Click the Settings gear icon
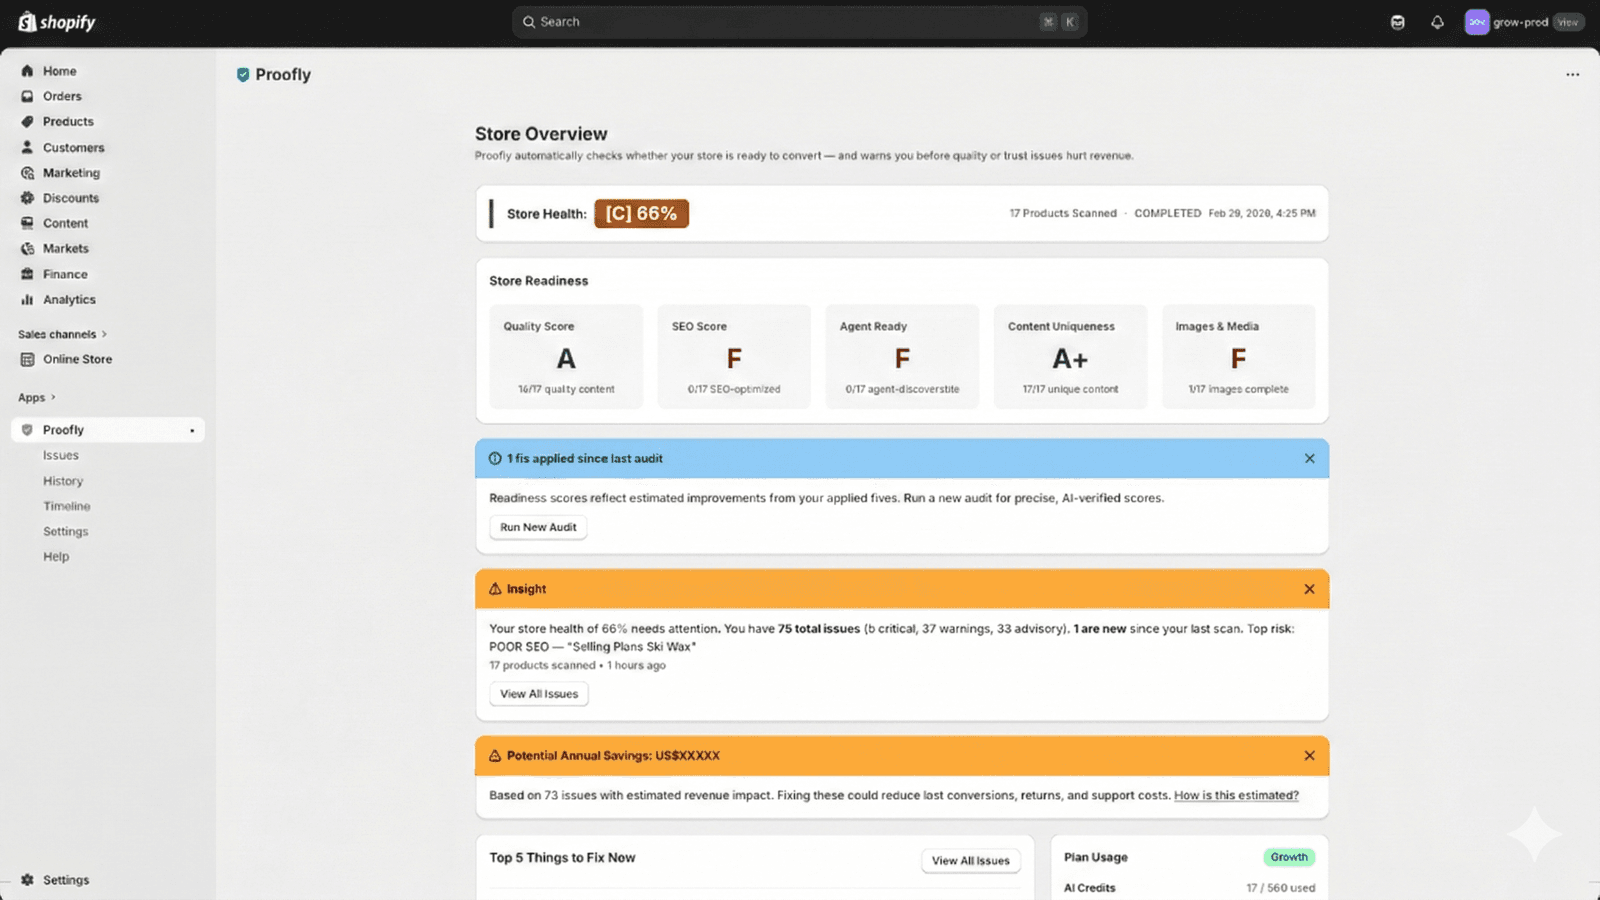The width and height of the screenshot is (1600, 900). pyautogui.click(x=27, y=880)
